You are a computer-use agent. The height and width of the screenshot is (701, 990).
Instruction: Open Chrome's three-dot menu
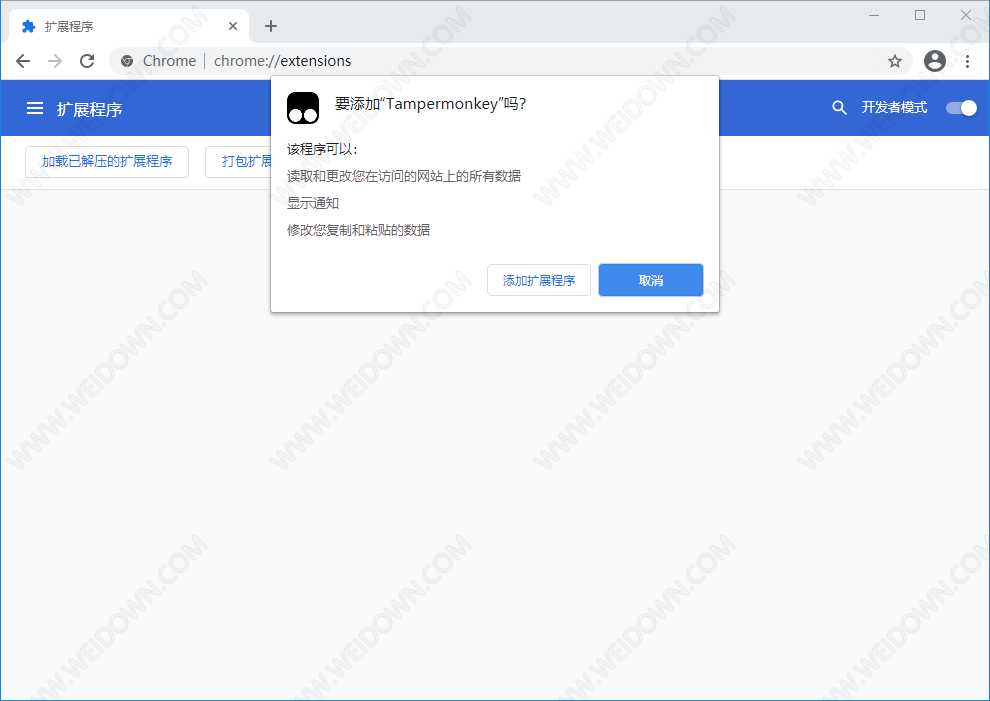(x=967, y=61)
